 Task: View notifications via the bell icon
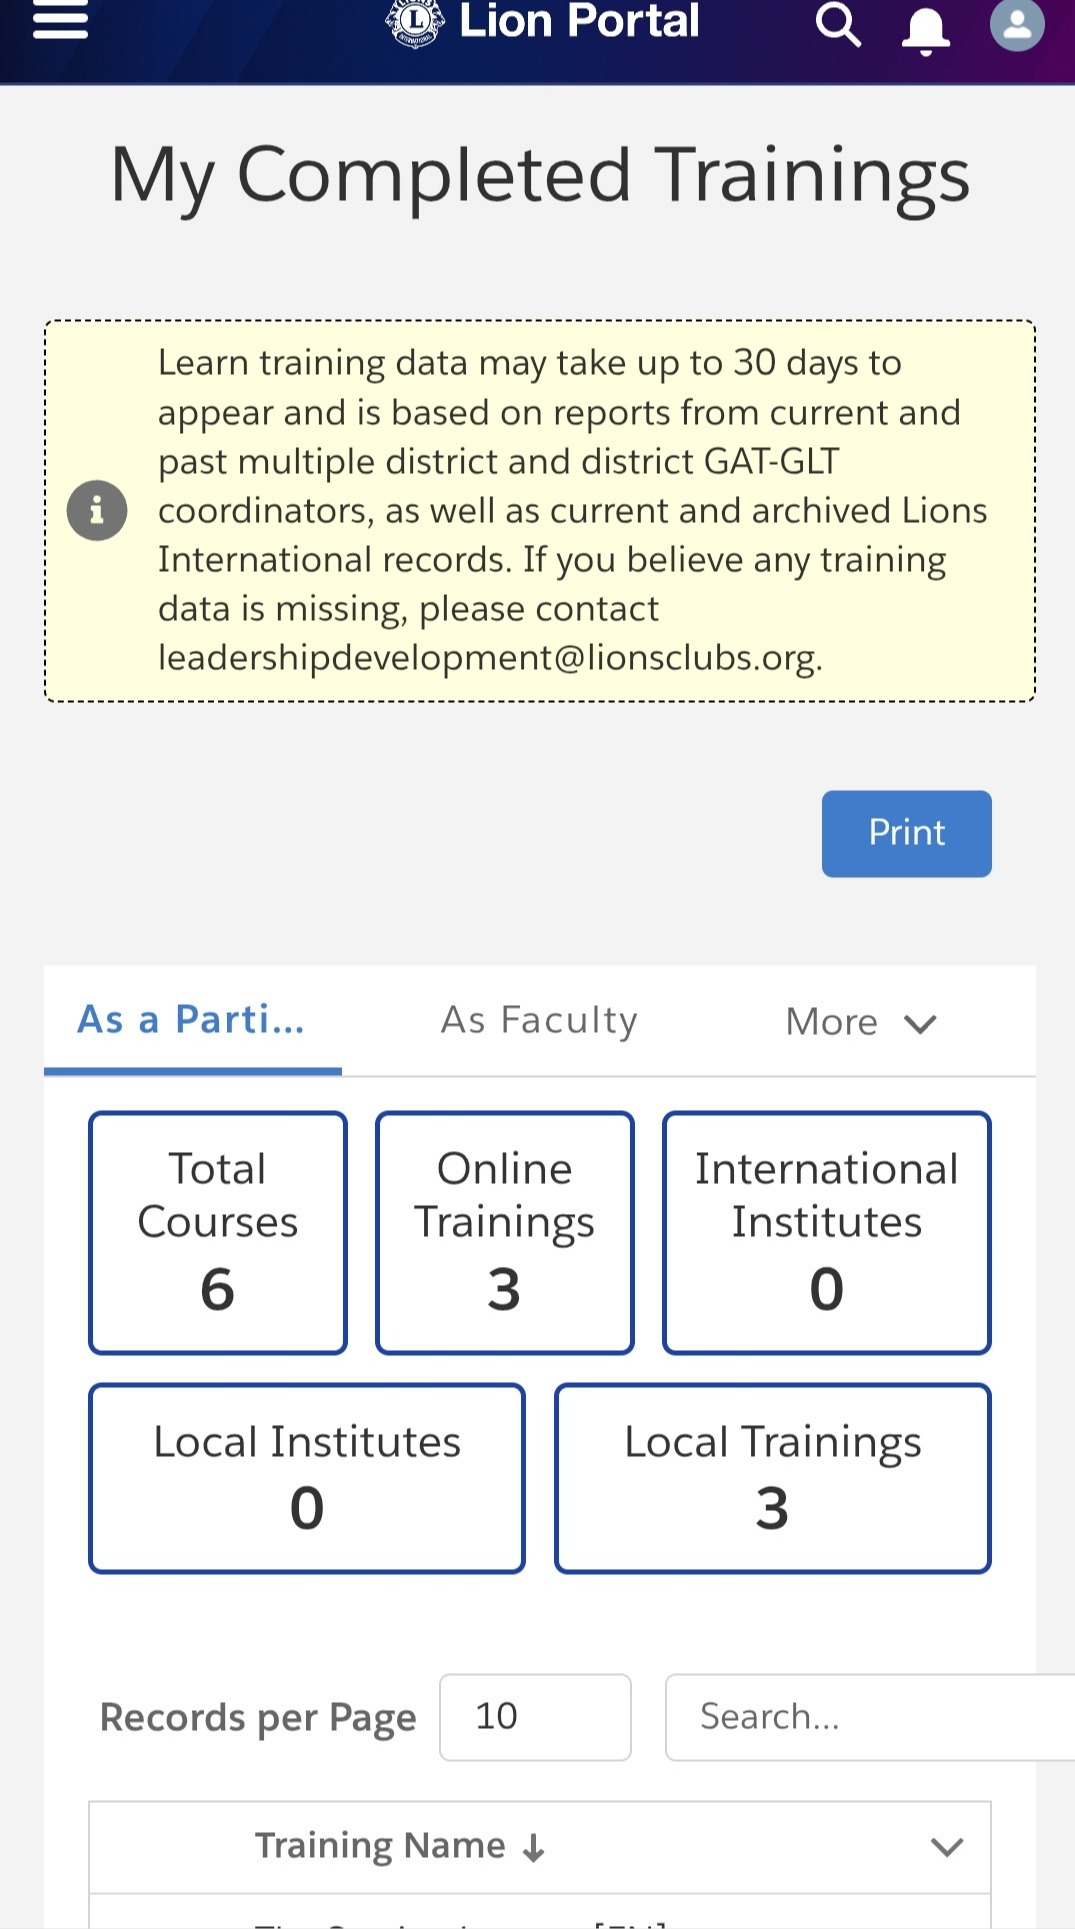pyautogui.click(x=926, y=28)
